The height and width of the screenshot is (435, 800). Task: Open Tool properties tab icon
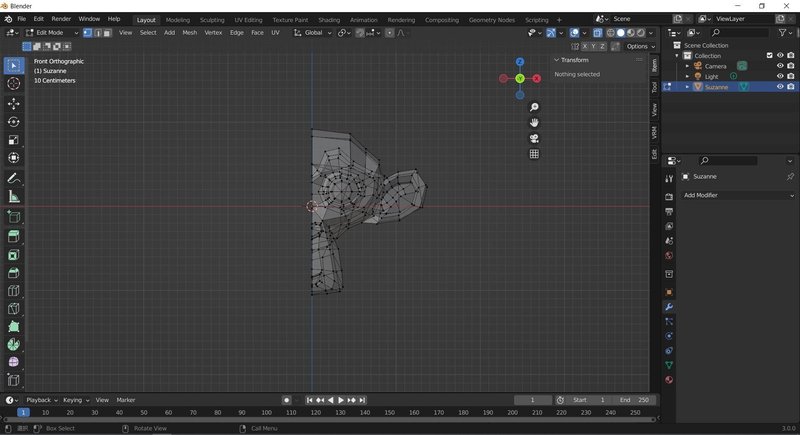[669, 178]
